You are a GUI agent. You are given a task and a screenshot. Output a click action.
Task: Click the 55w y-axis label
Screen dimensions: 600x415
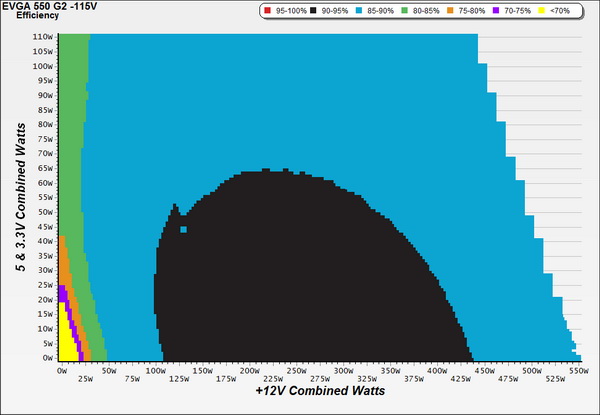(x=45, y=197)
